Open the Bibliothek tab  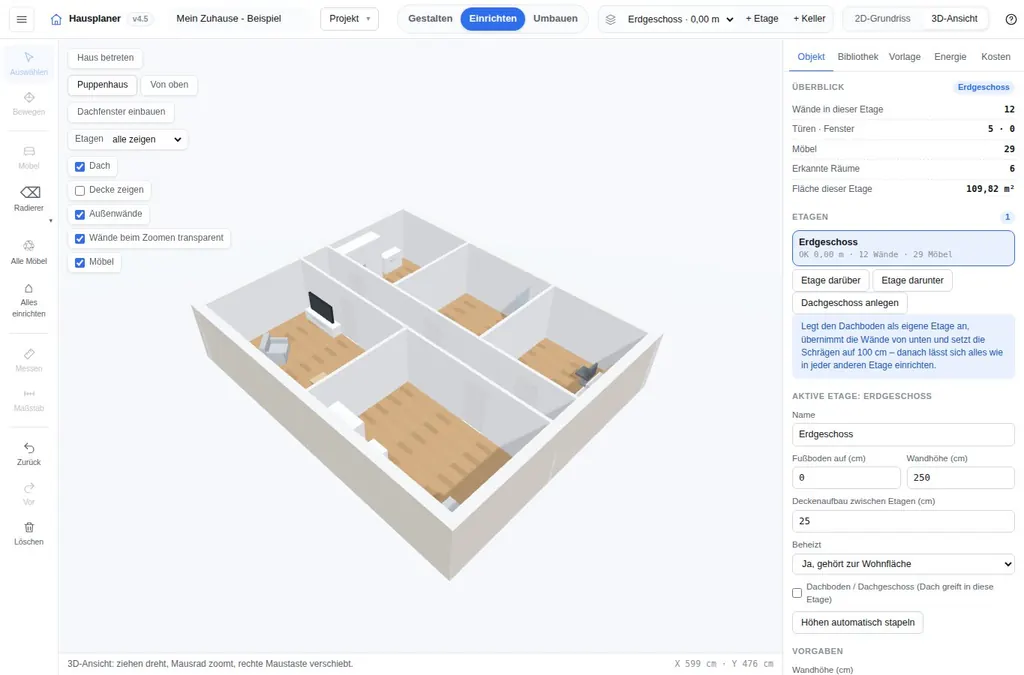click(857, 57)
